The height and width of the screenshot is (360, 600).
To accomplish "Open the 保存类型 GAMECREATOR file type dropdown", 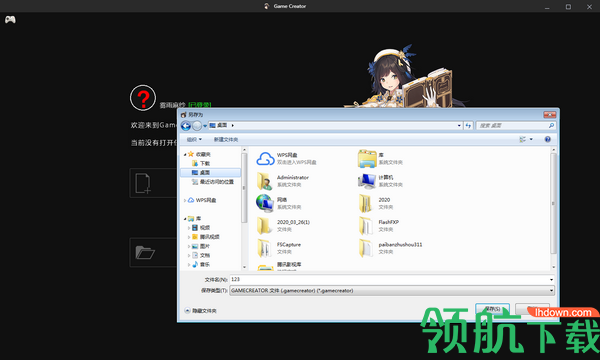I will 392,291.
